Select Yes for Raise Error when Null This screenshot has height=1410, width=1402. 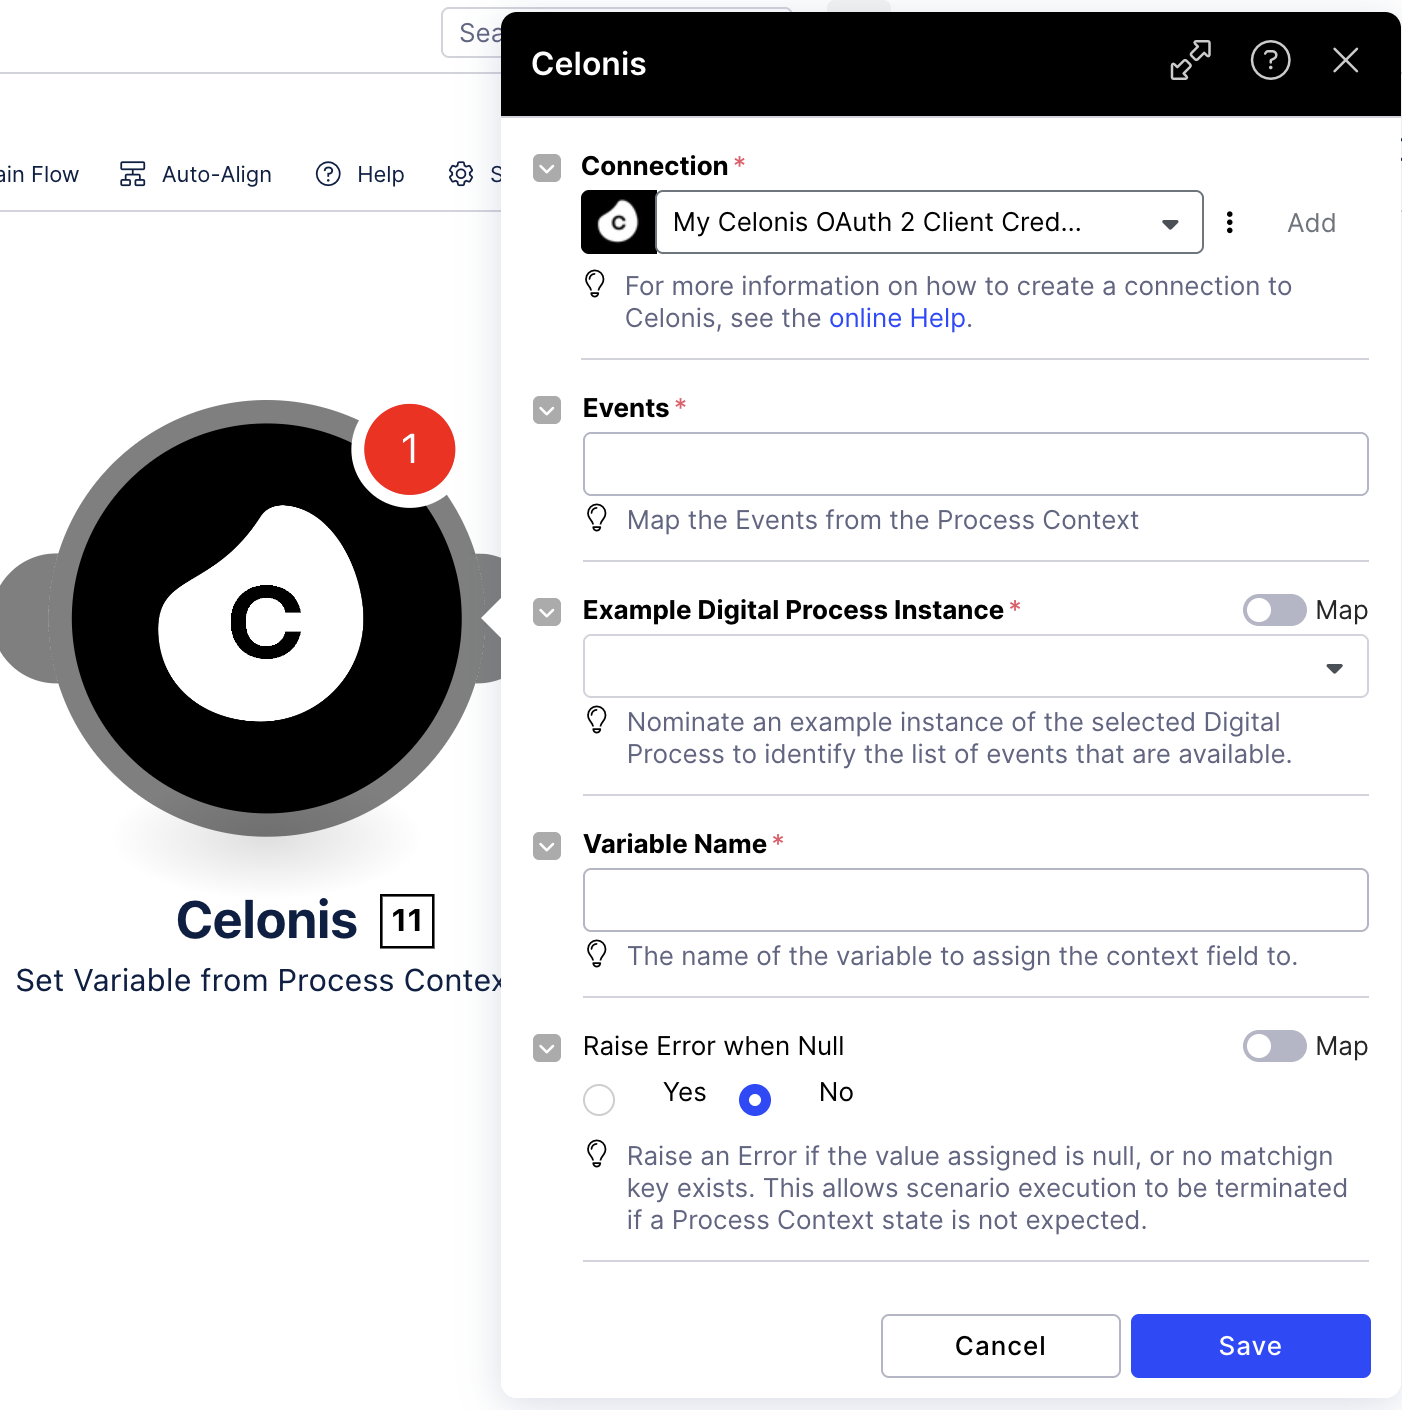click(x=599, y=1099)
